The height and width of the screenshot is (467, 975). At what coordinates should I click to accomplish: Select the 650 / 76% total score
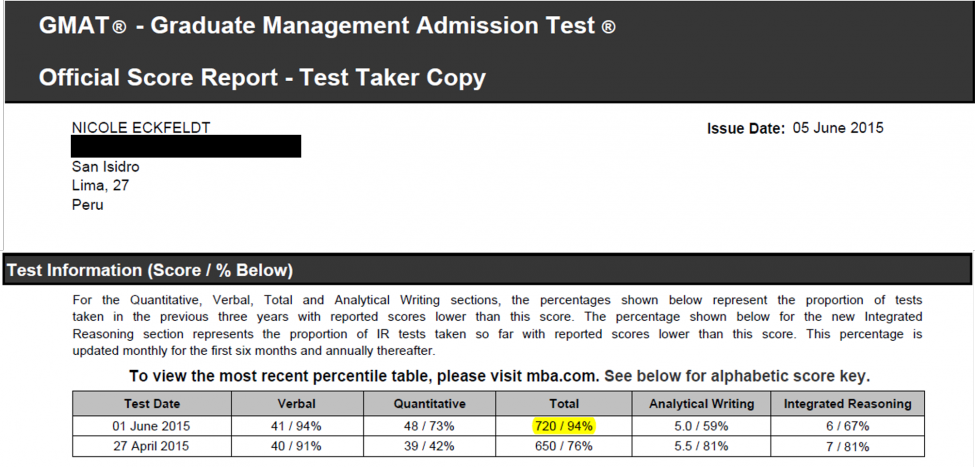coord(564,446)
